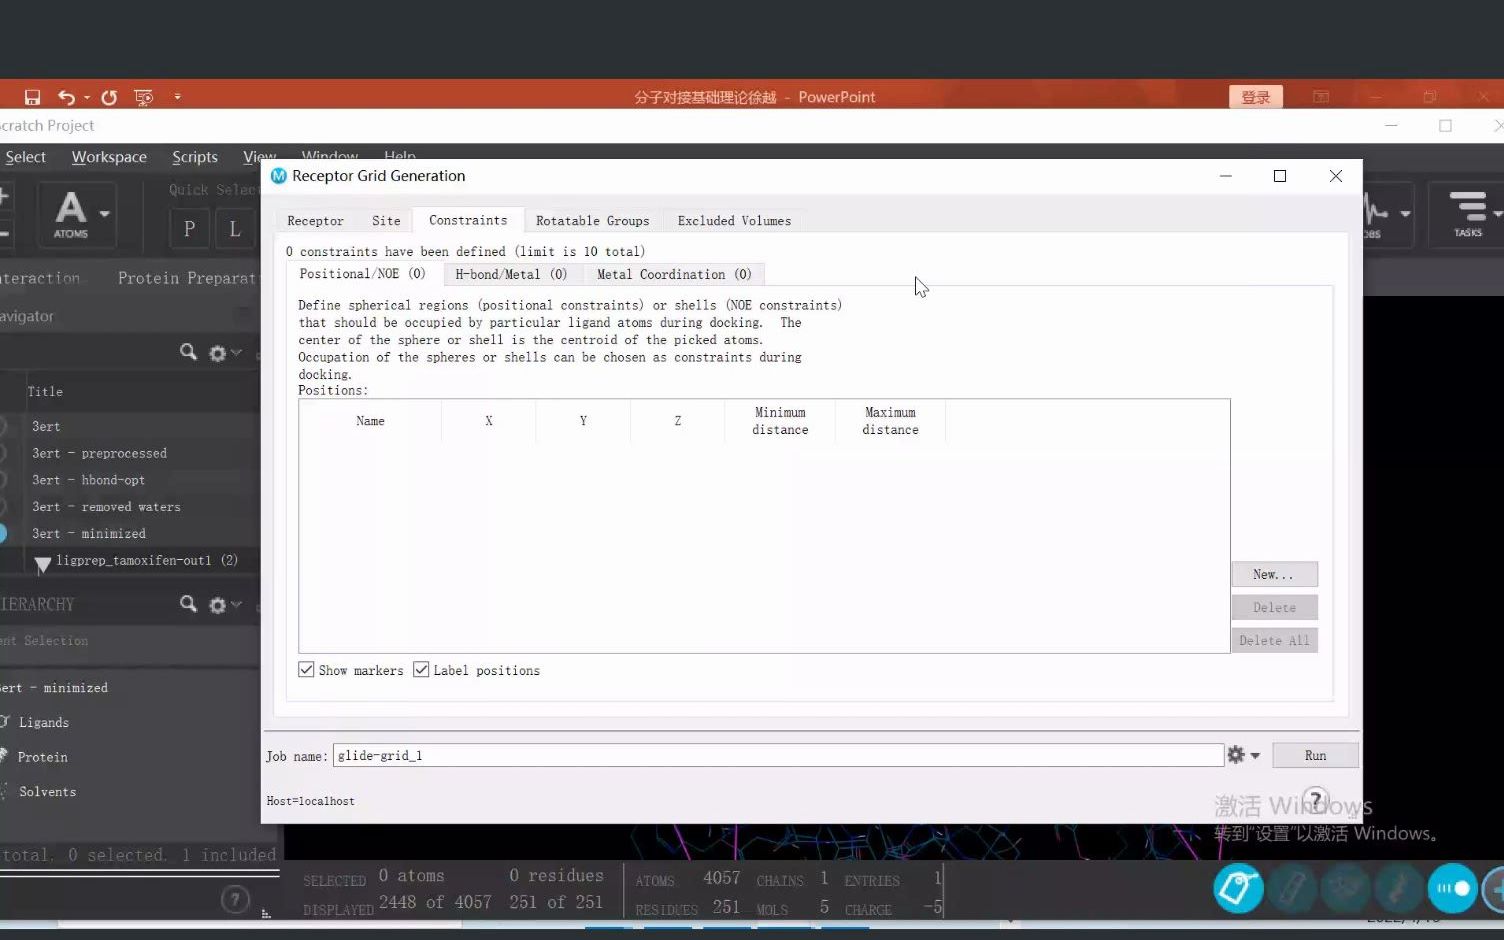Image resolution: width=1504 pixels, height=940 pixels.
Task: Click Maestro help icon at bottom left
Action: pos(235,899)
